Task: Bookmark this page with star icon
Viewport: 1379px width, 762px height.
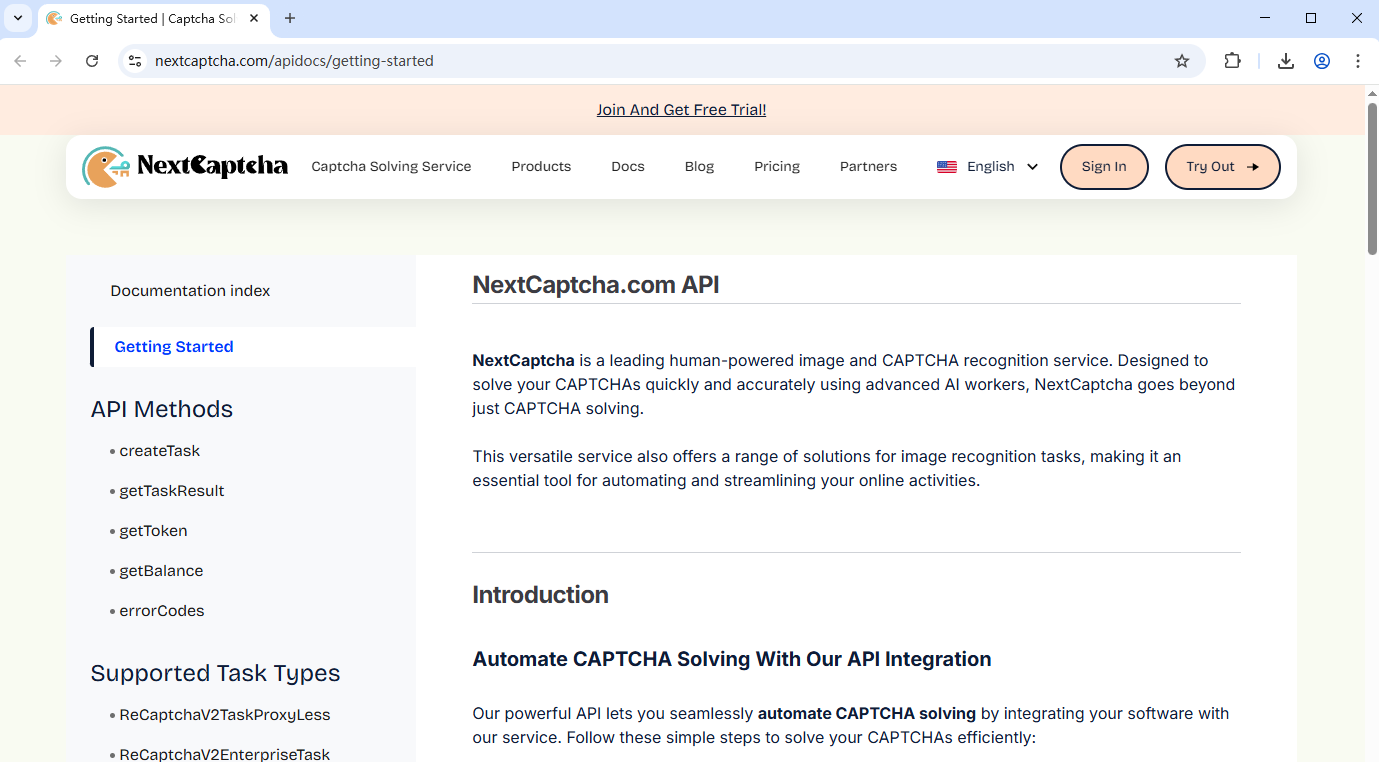Action: [x=1182, y=61]
